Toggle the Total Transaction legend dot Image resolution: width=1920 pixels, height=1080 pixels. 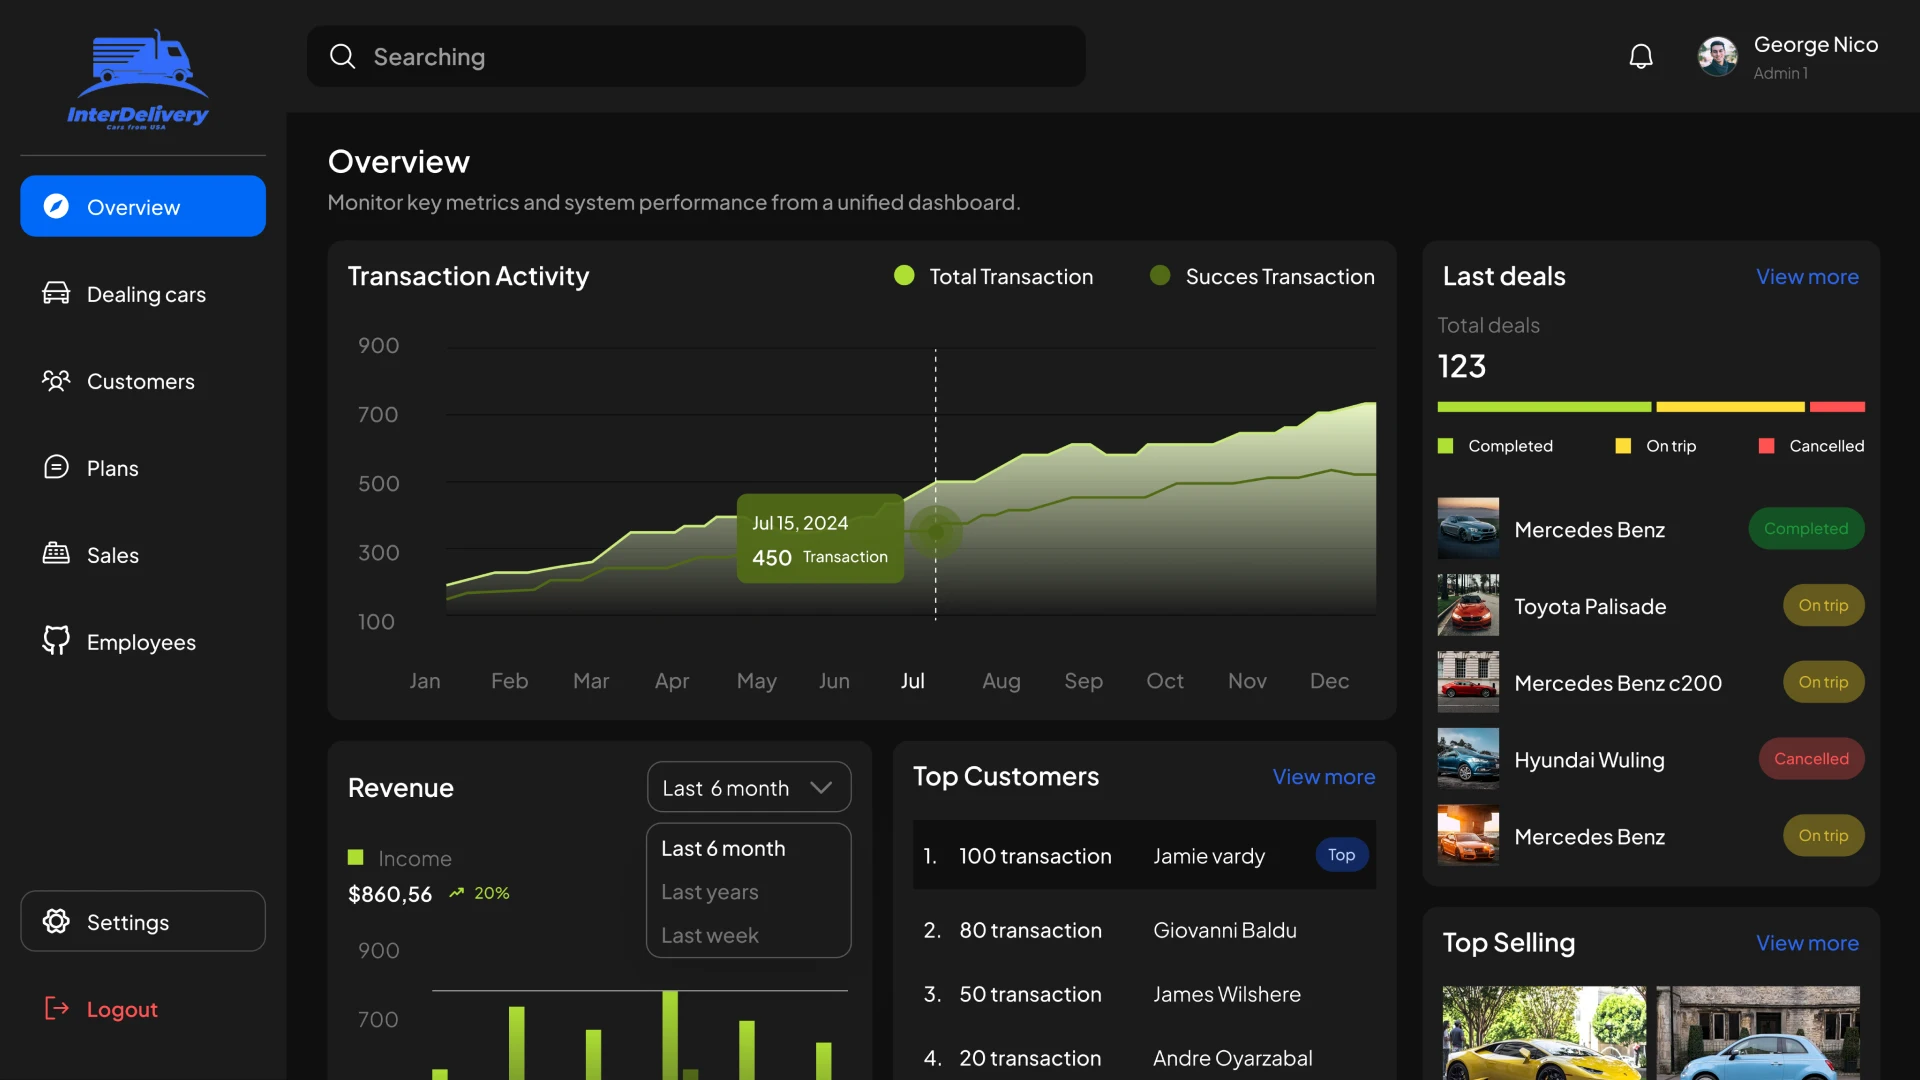click(904, 276)
